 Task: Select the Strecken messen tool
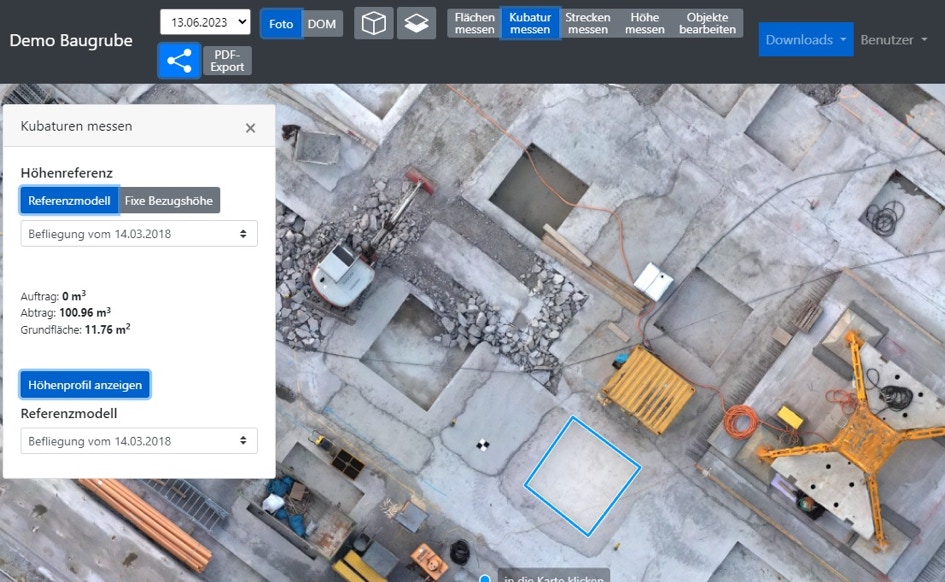point(587,23)
